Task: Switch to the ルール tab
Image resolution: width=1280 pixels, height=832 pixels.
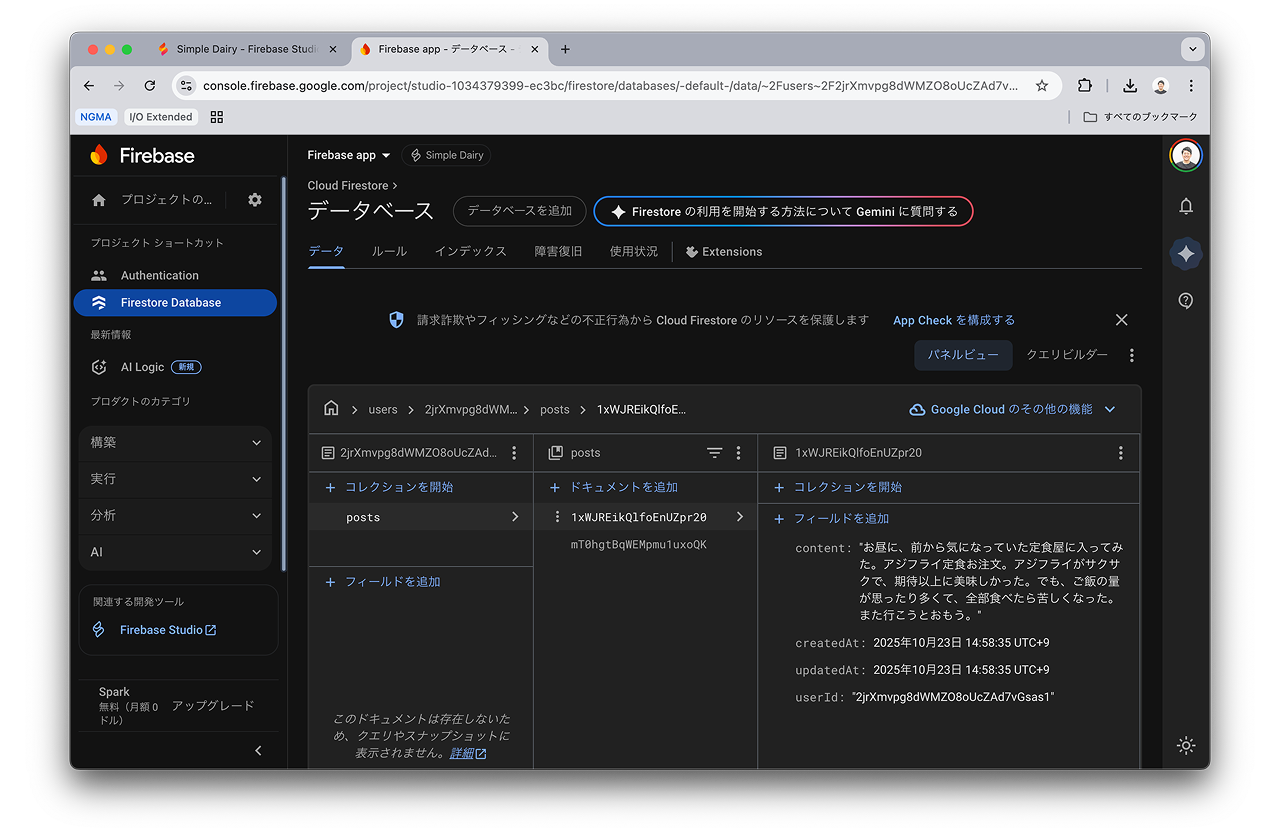Action: click(389, 251)
